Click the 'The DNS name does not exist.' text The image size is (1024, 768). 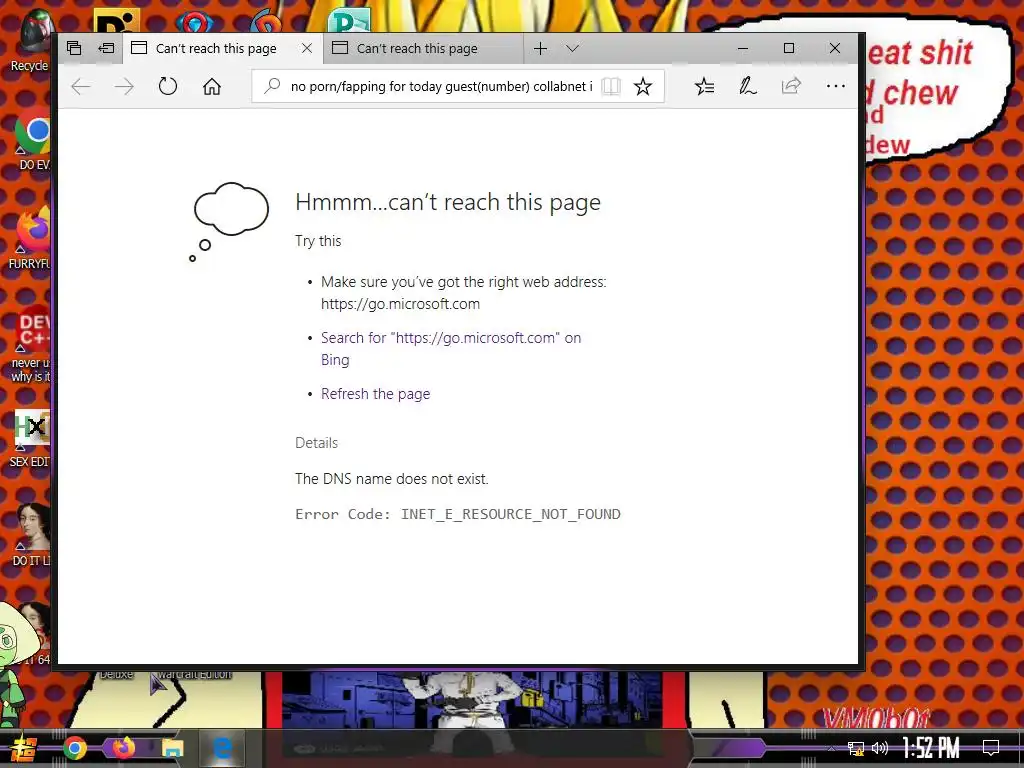click(392, 479)
